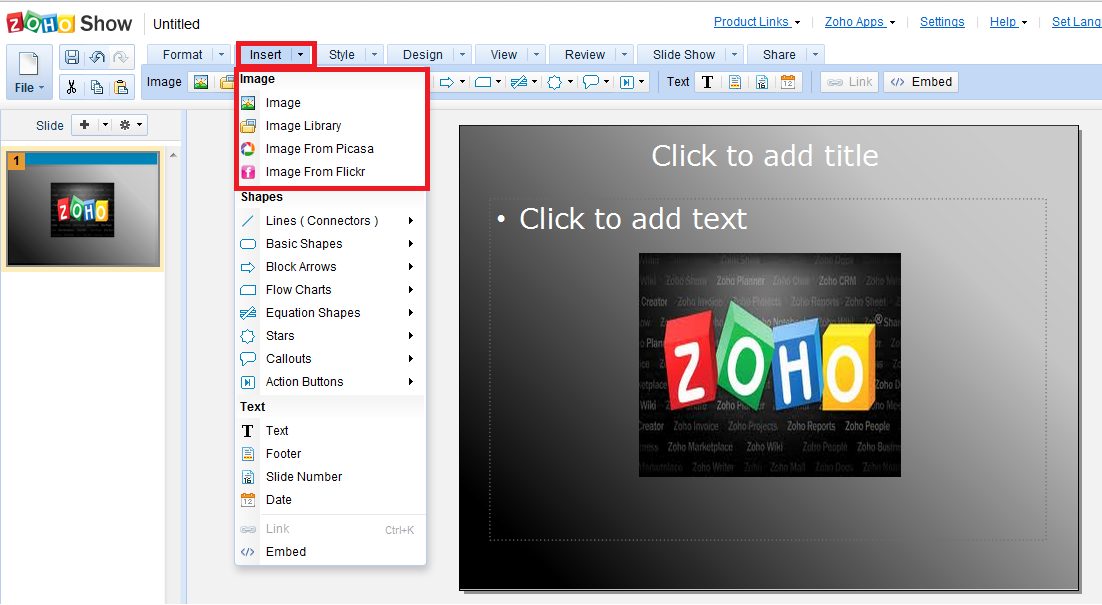Expand Lines (Connectors) submenu
Image resolution: width=1102 pixels, height=605 pixels.
(330, 221)
